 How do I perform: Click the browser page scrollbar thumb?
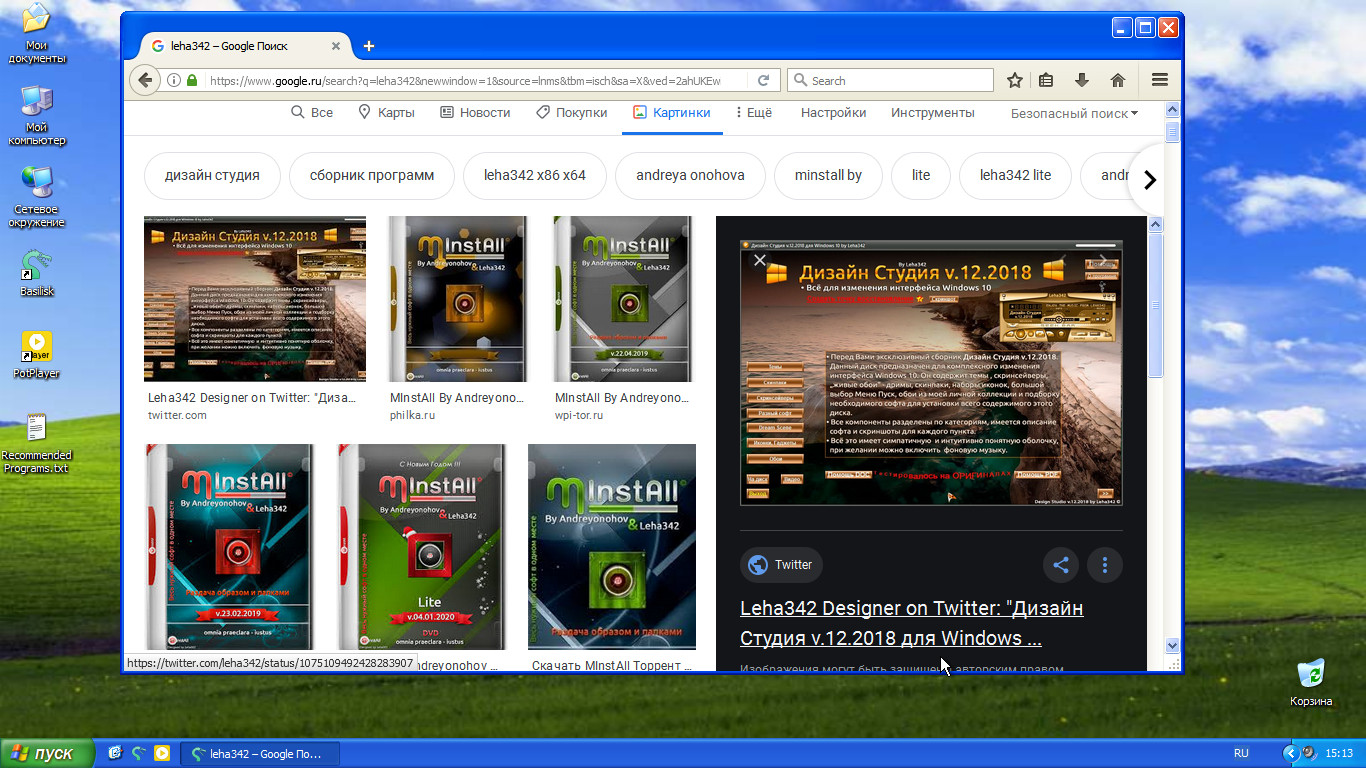pyautogui.click(x=1172, y=131)
